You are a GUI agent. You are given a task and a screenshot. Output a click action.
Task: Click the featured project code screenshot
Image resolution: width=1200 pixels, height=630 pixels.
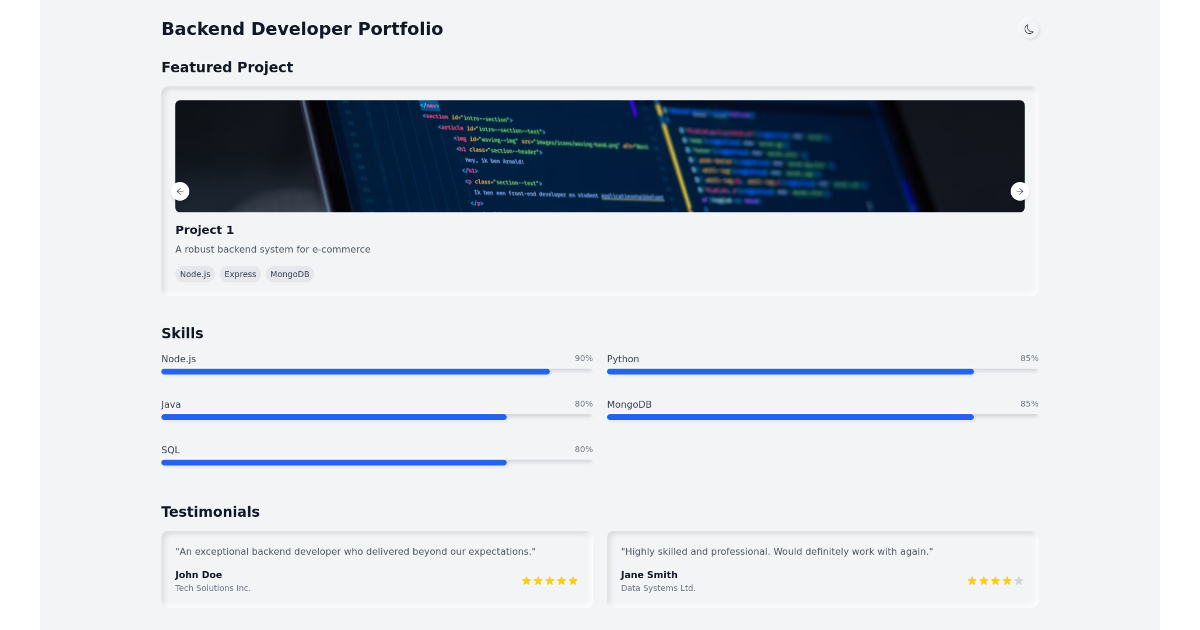click(x=600, y=155)
